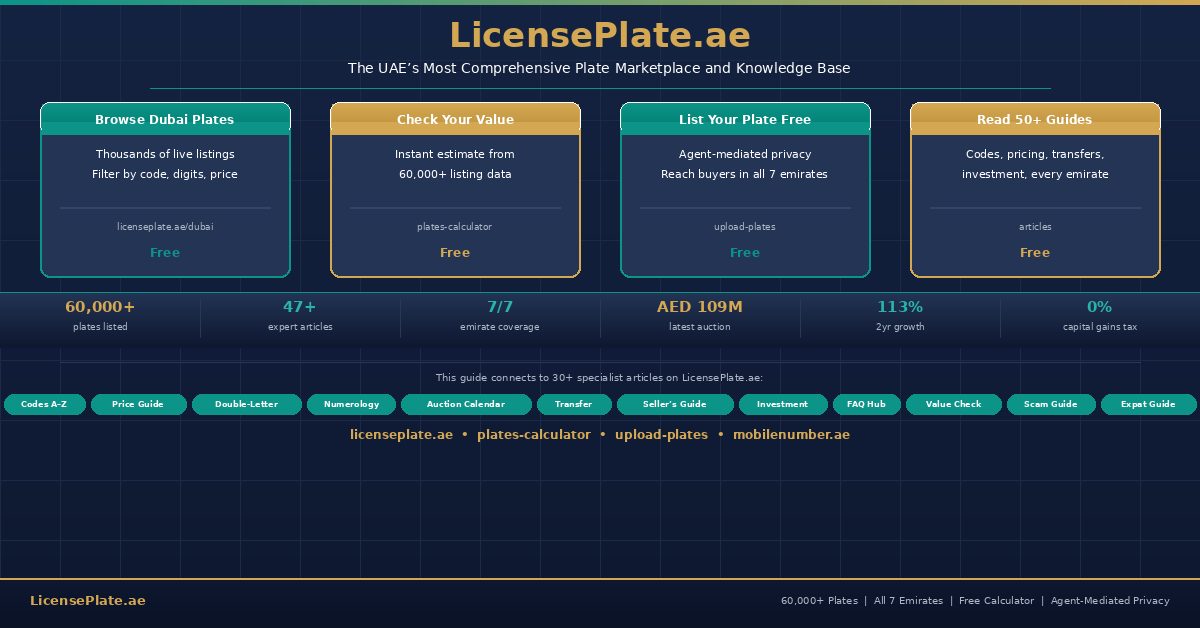The image size is (1200, 628).
Task: Open the Codes A-Z article pill
Action: click(45, 404)
